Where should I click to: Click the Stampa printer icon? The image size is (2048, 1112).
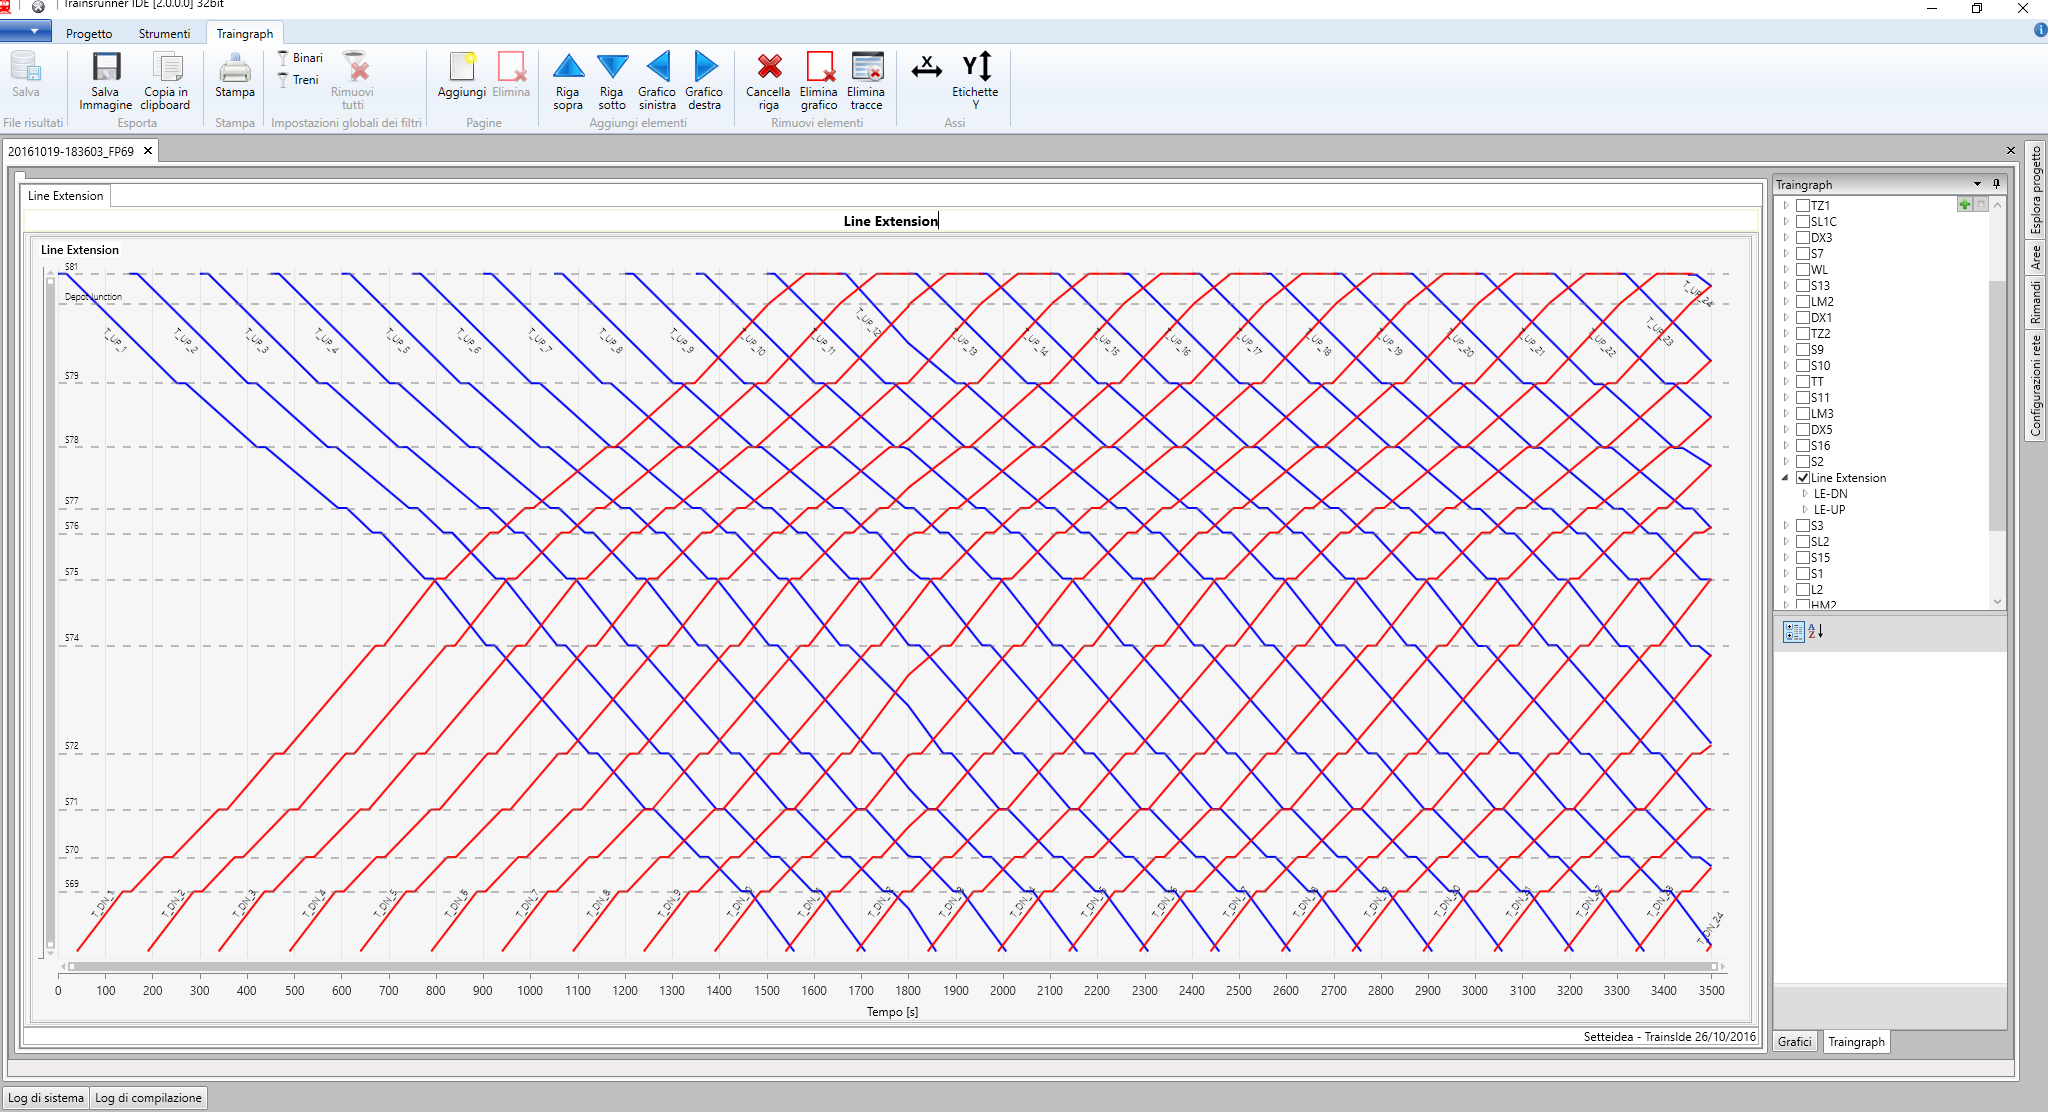(235, 68)
